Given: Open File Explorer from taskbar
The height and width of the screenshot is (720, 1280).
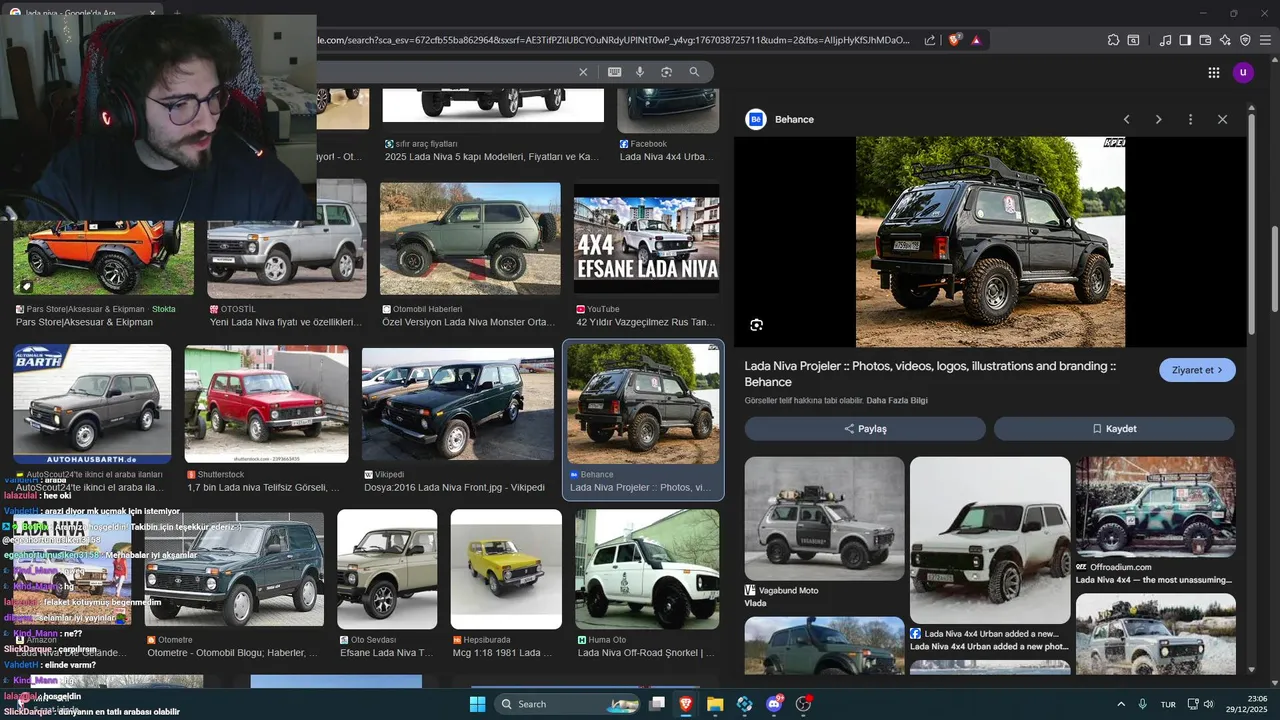Looking at the screenshot, I should coord(715,704).
